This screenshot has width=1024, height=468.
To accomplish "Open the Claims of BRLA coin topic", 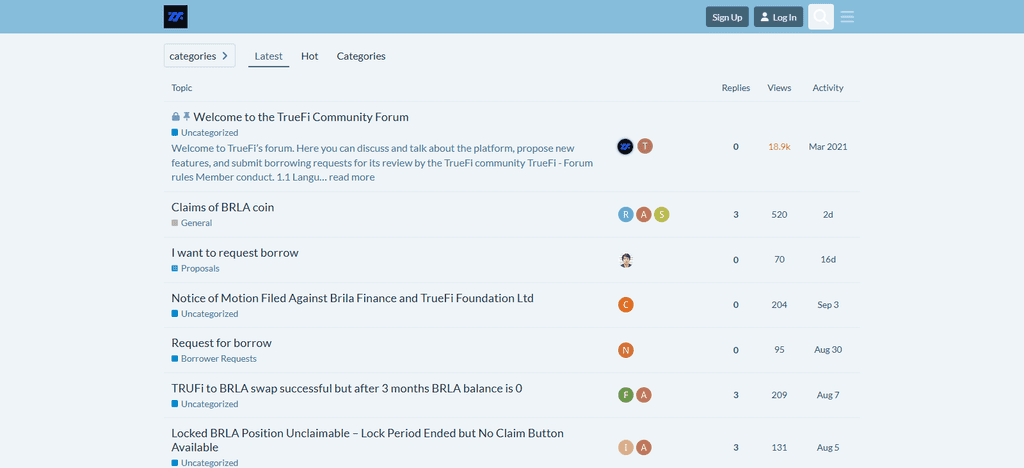I will pos(223,208).
